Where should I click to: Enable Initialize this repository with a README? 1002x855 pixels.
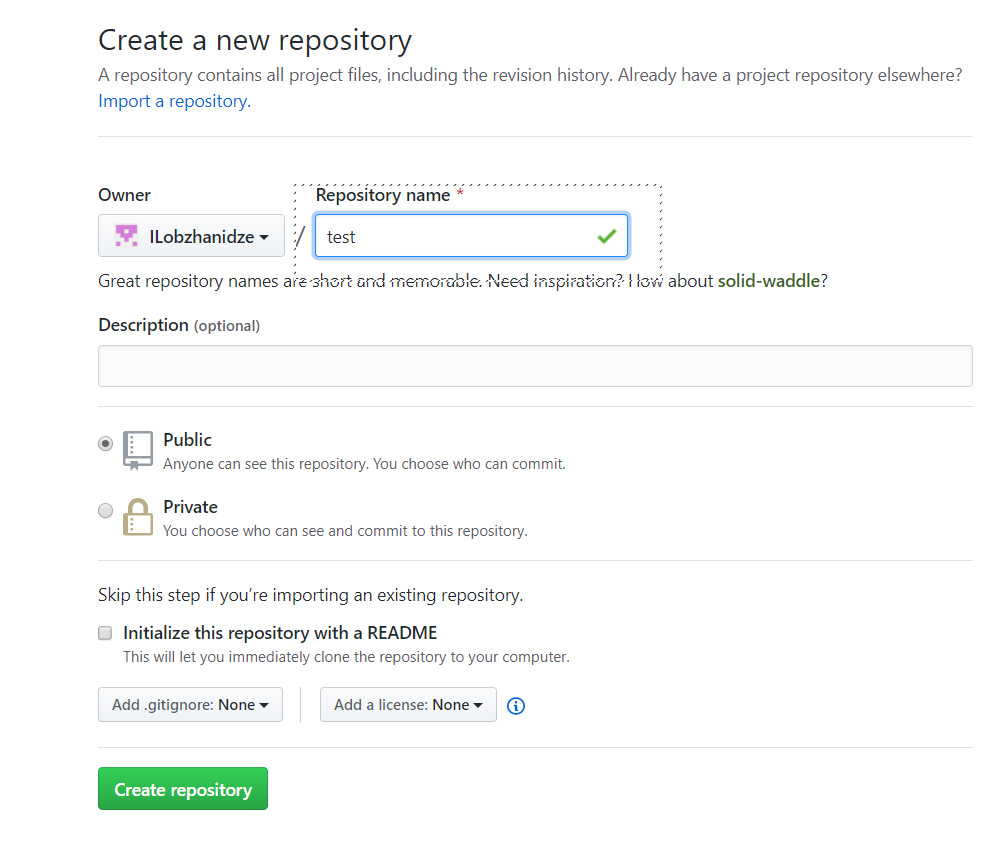click(x=105, y=633)
